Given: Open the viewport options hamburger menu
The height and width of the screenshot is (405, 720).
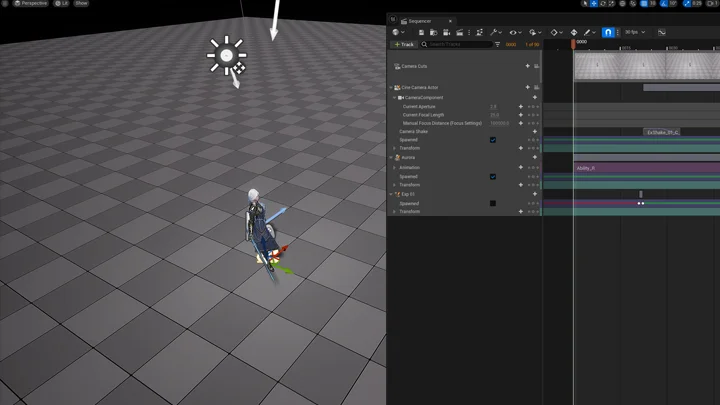Looking at the screenshot, I should pos(5,3).
